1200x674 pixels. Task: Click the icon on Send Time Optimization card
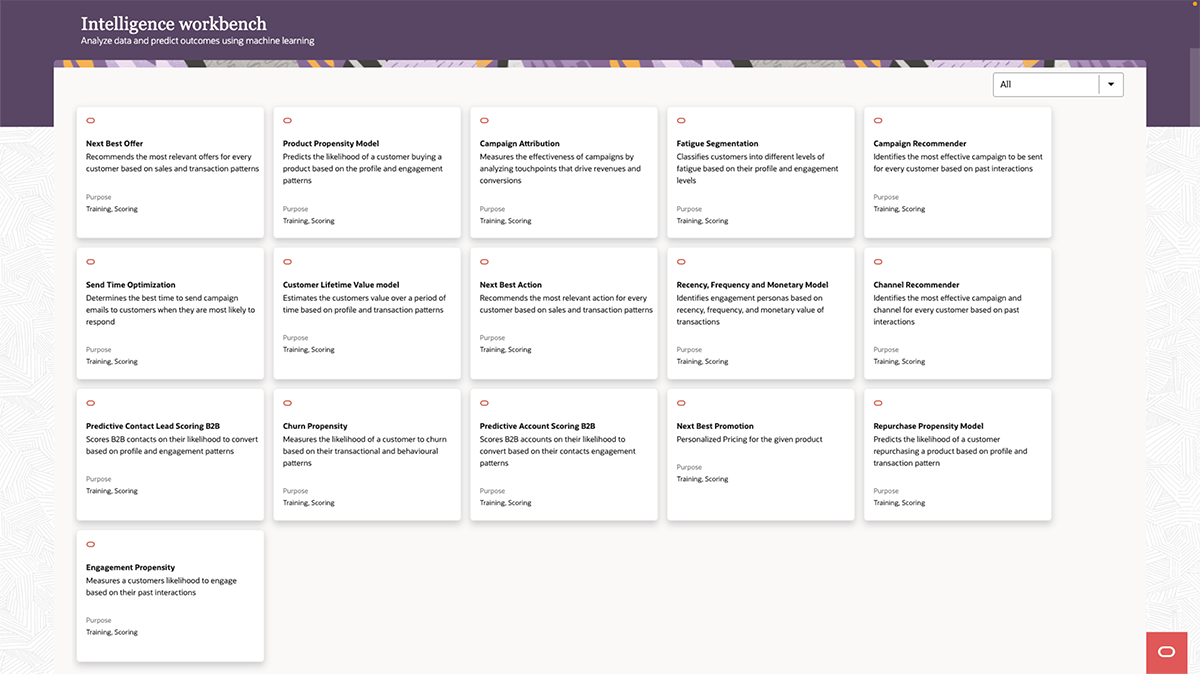click(90, 262)
